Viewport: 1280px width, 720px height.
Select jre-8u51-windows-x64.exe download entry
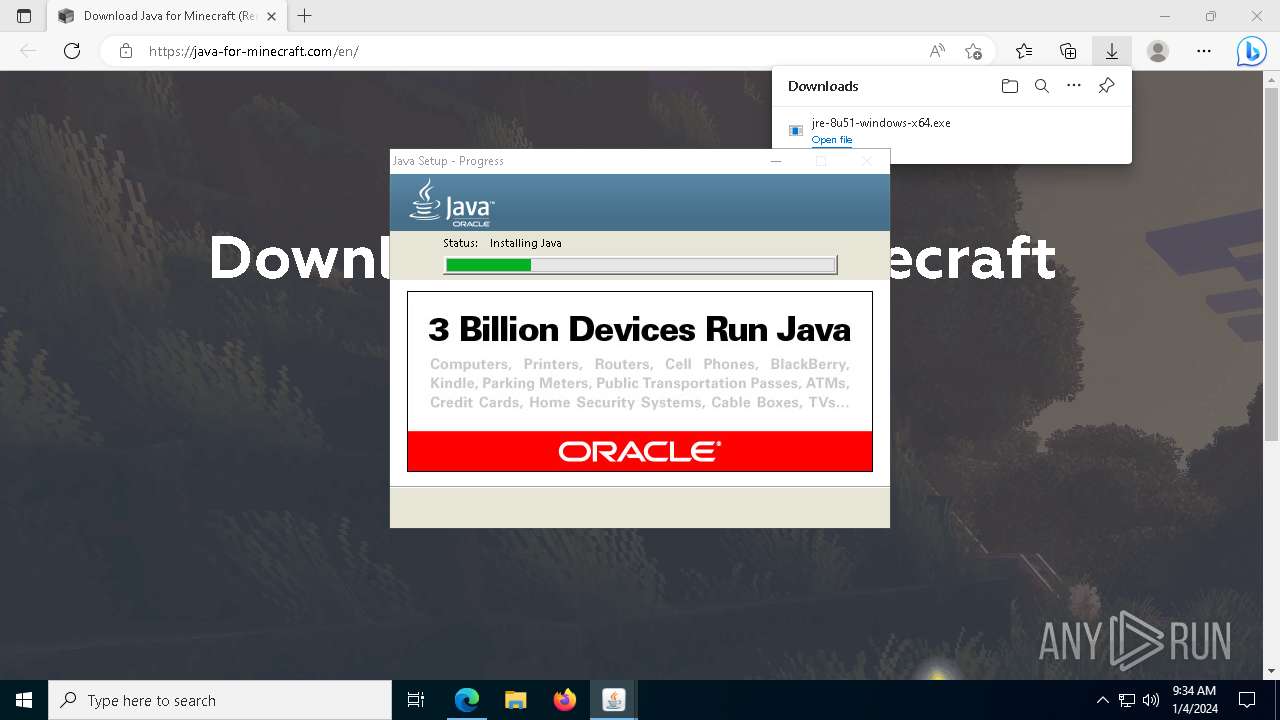[952, 130]
